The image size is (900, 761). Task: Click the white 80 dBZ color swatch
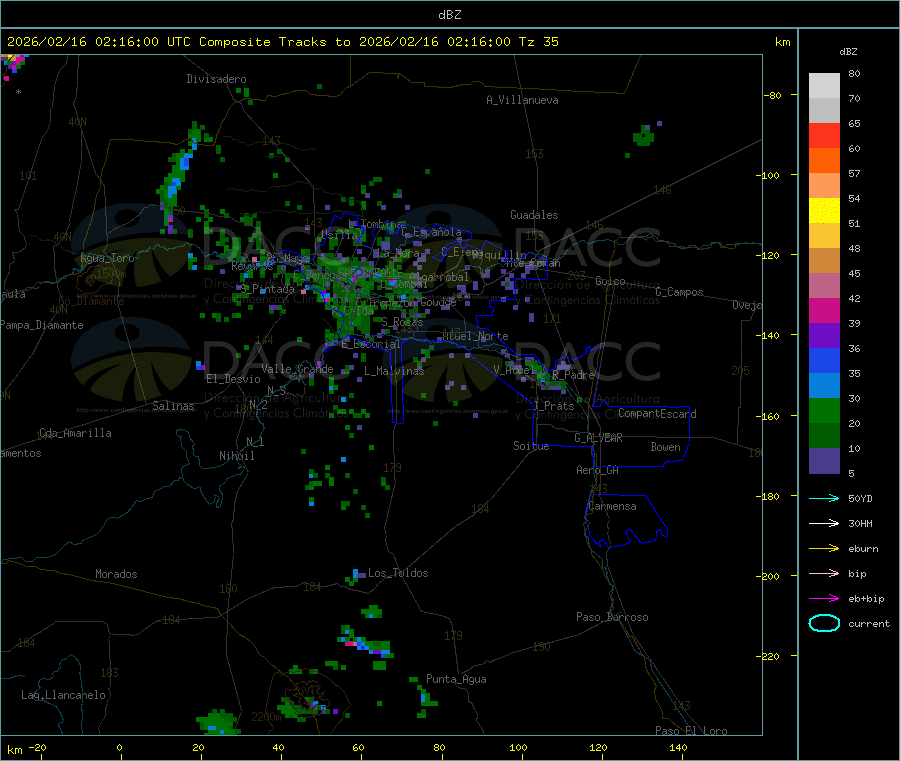(x=824, y=86)
